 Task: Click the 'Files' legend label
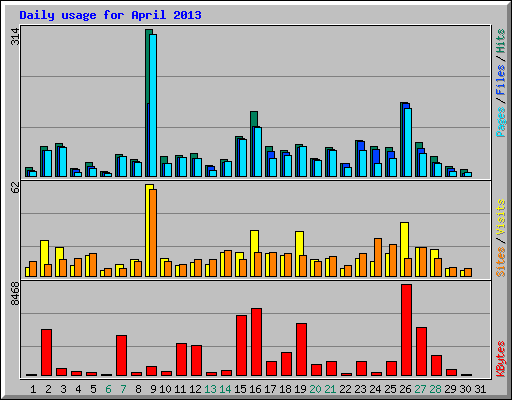click(500, 79)
